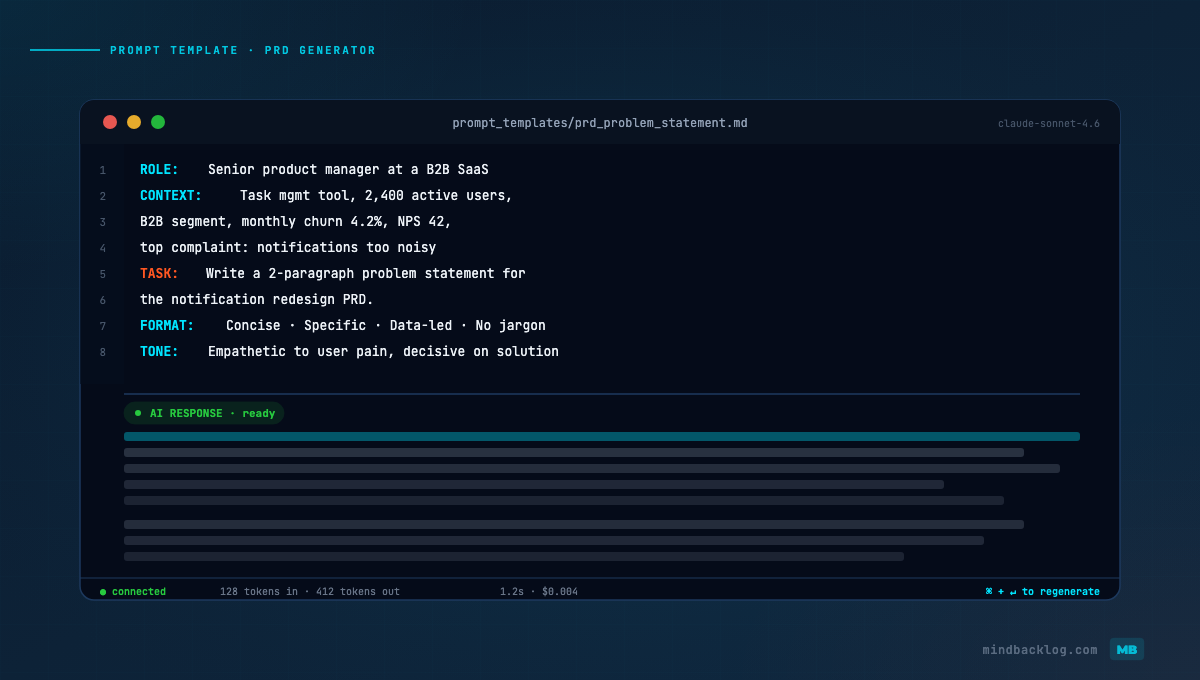Click the green connected status indicator
The image size is (1200, 680).
[133, 592]
